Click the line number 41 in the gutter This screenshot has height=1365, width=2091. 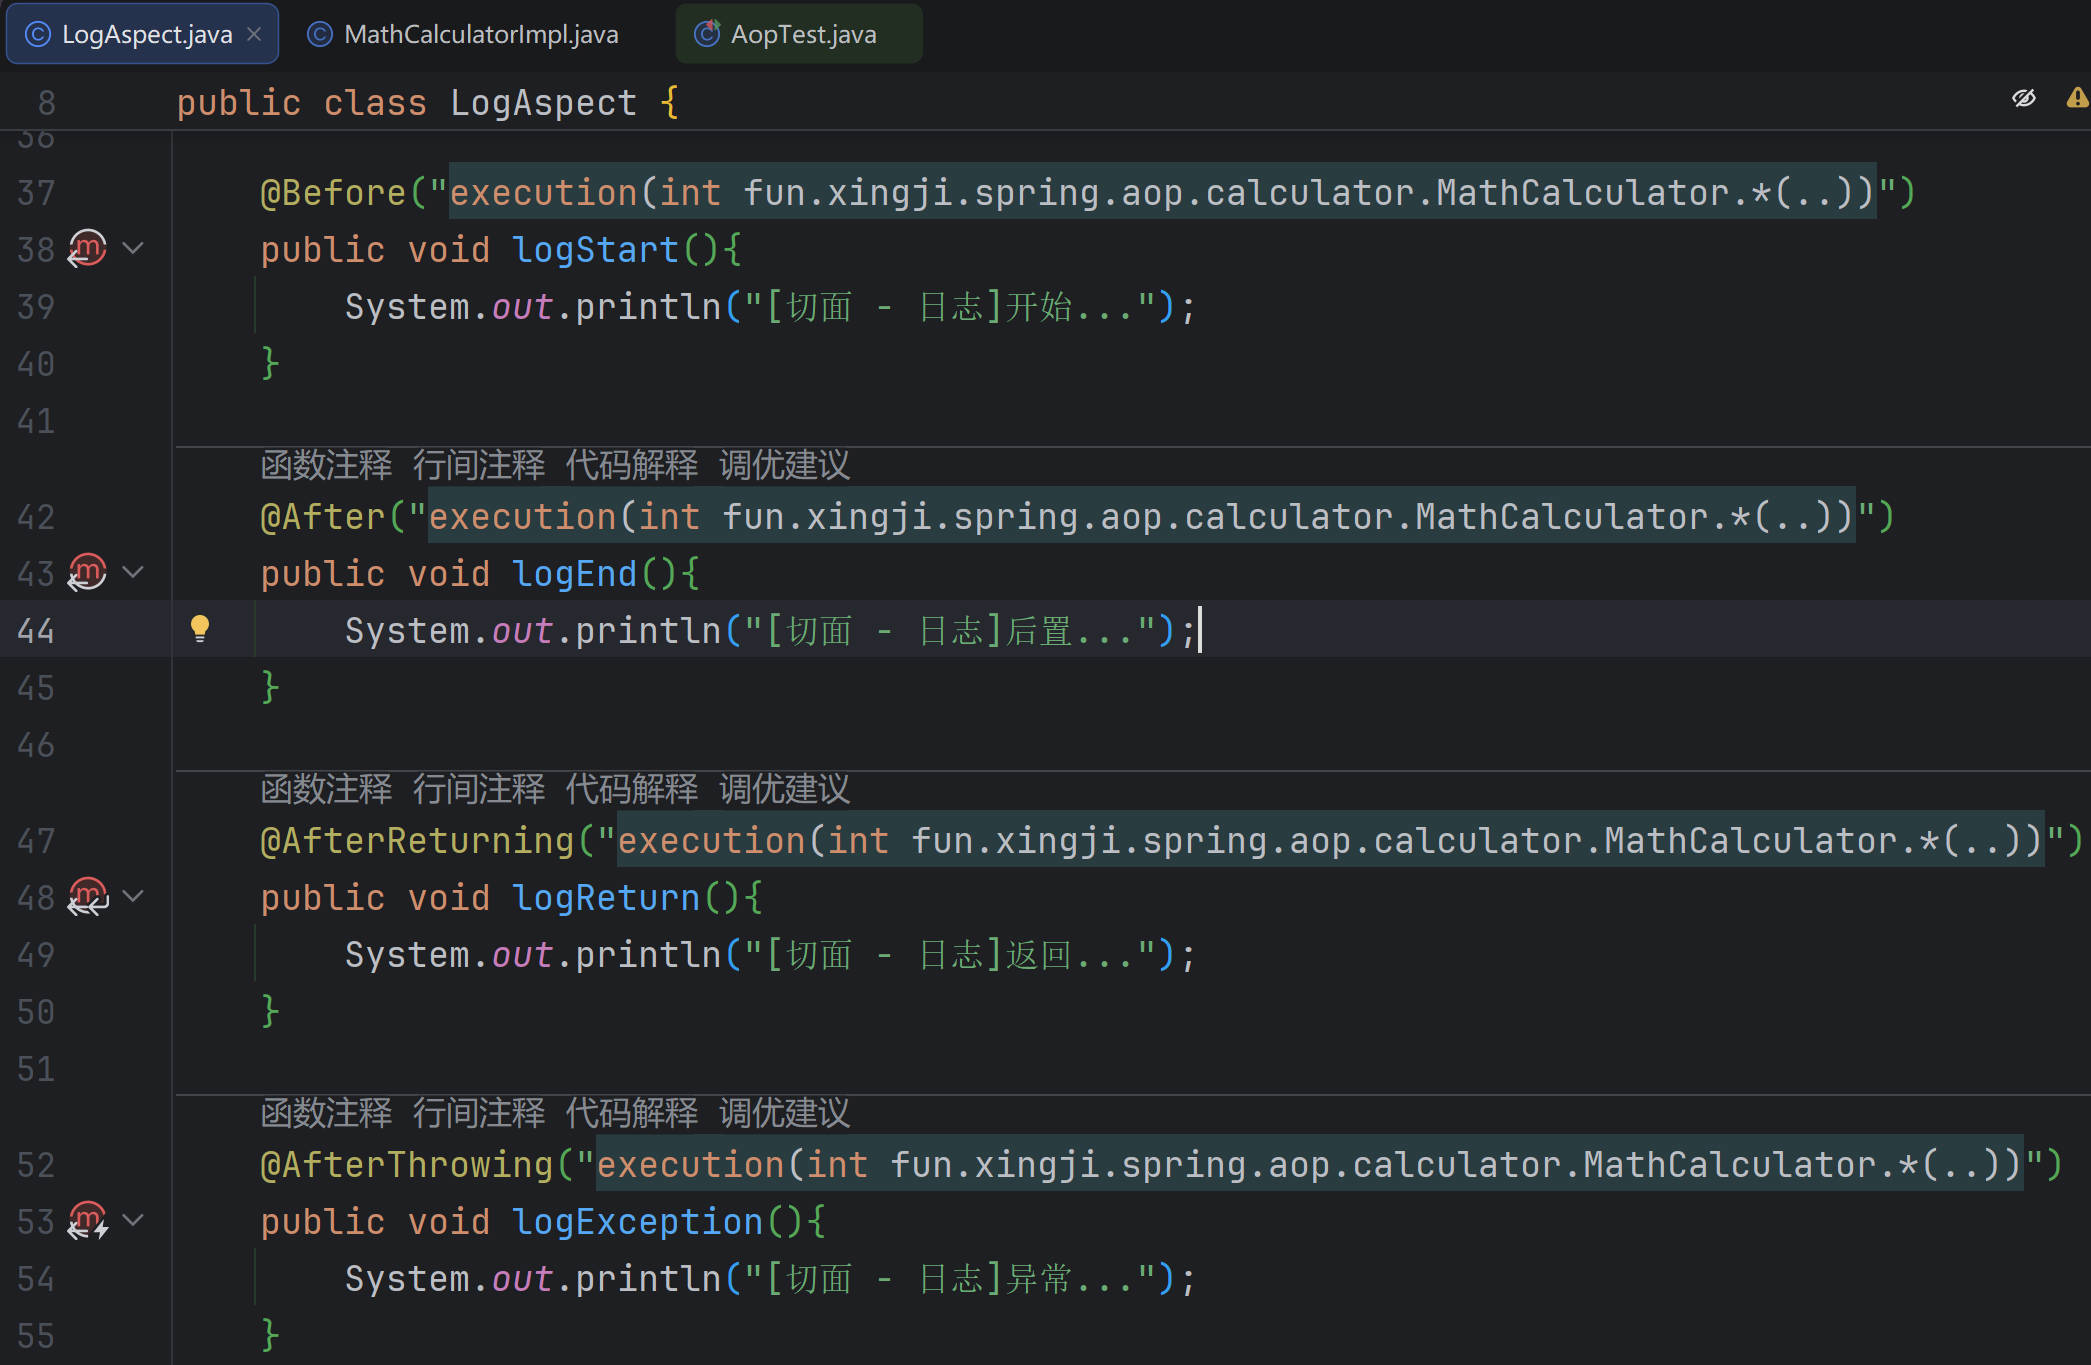tap(36, 421)
